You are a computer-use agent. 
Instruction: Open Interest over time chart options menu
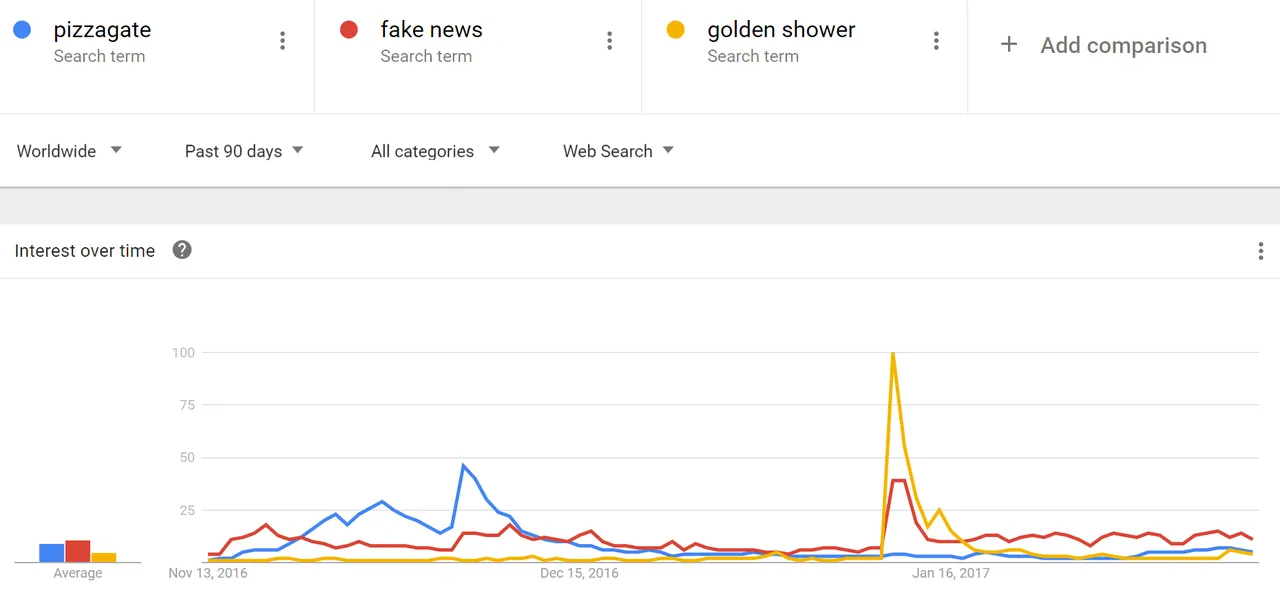[1261, 251]
